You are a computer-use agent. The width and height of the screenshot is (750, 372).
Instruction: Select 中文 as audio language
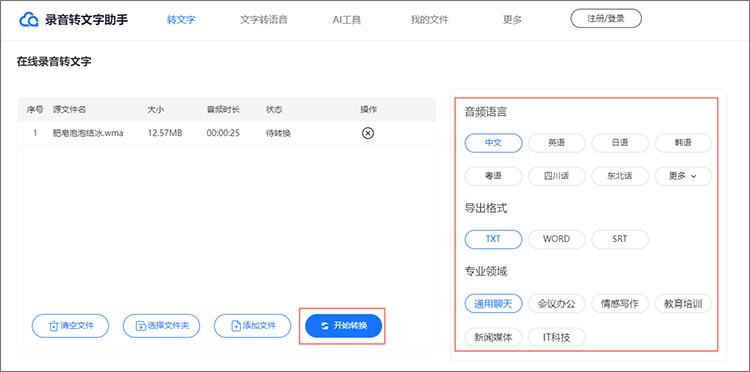493,143
